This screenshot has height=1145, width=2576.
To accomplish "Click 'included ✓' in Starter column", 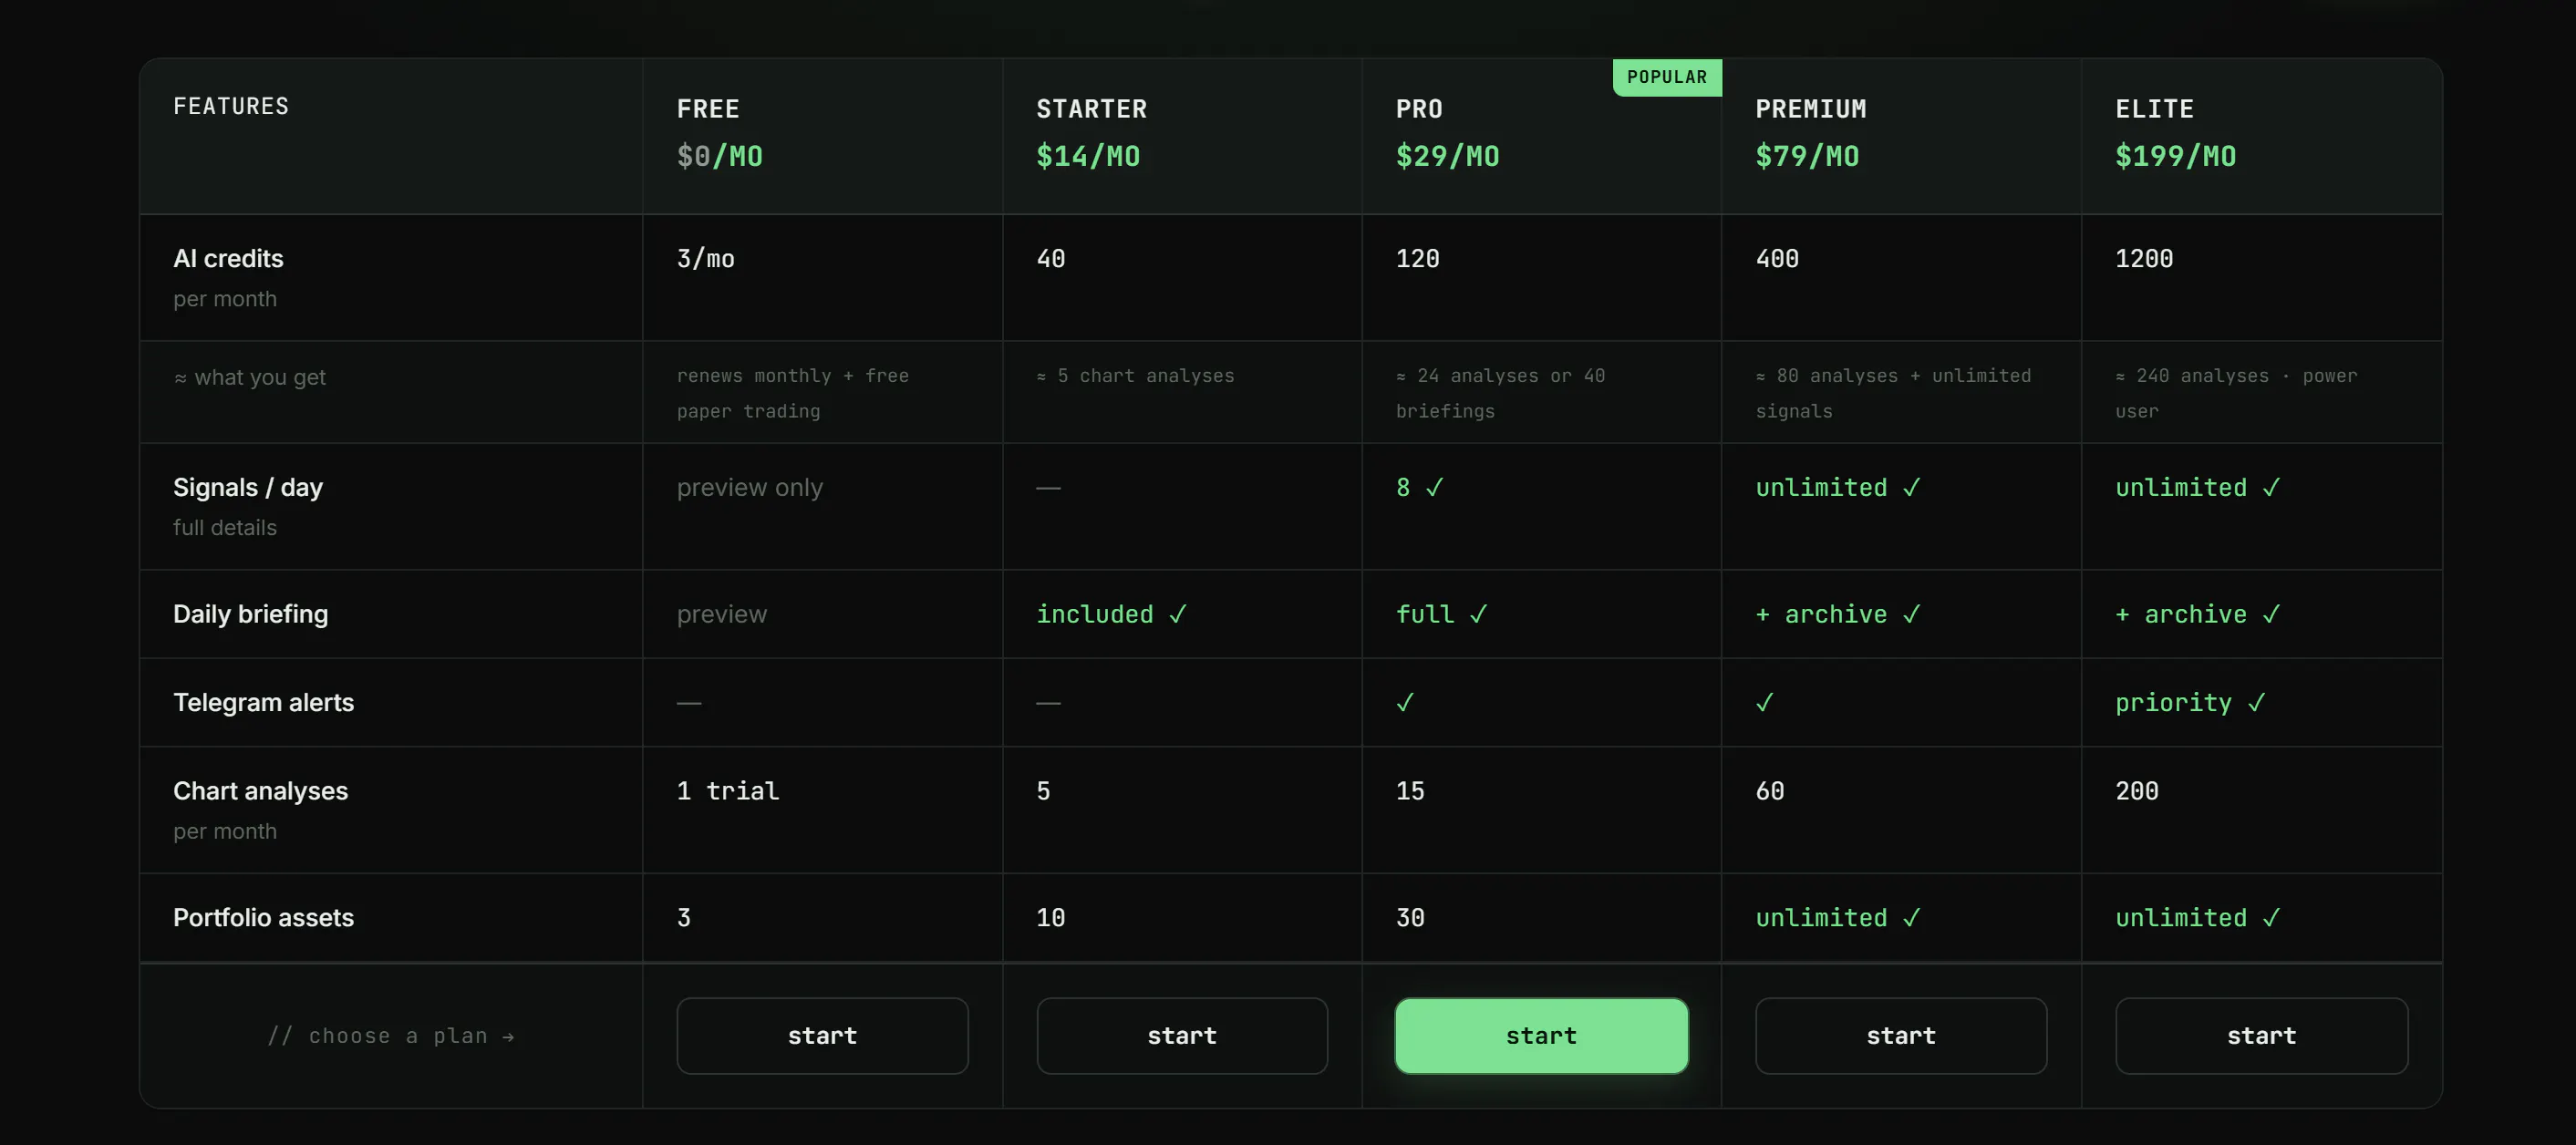I will [x=1112, y=615].
